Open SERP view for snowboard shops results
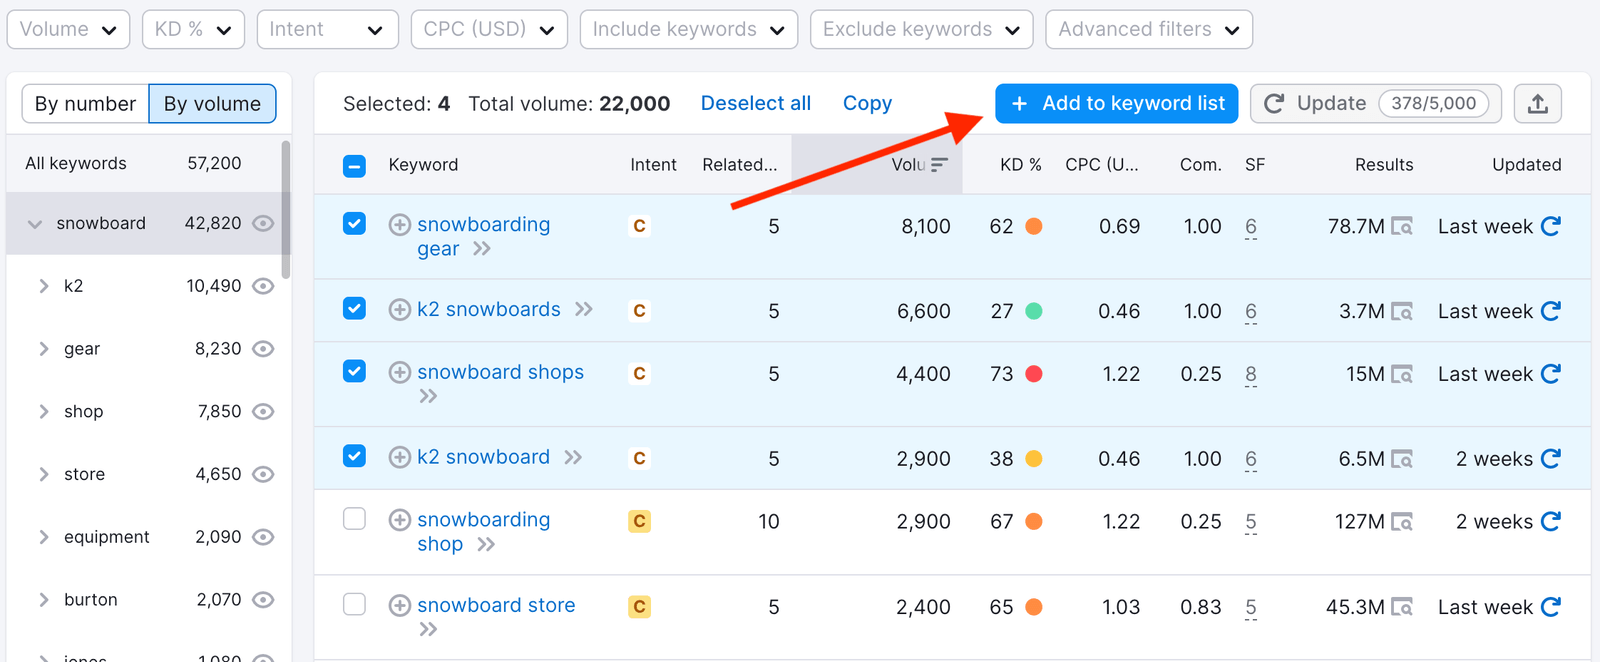 (x=1402, y=374)
